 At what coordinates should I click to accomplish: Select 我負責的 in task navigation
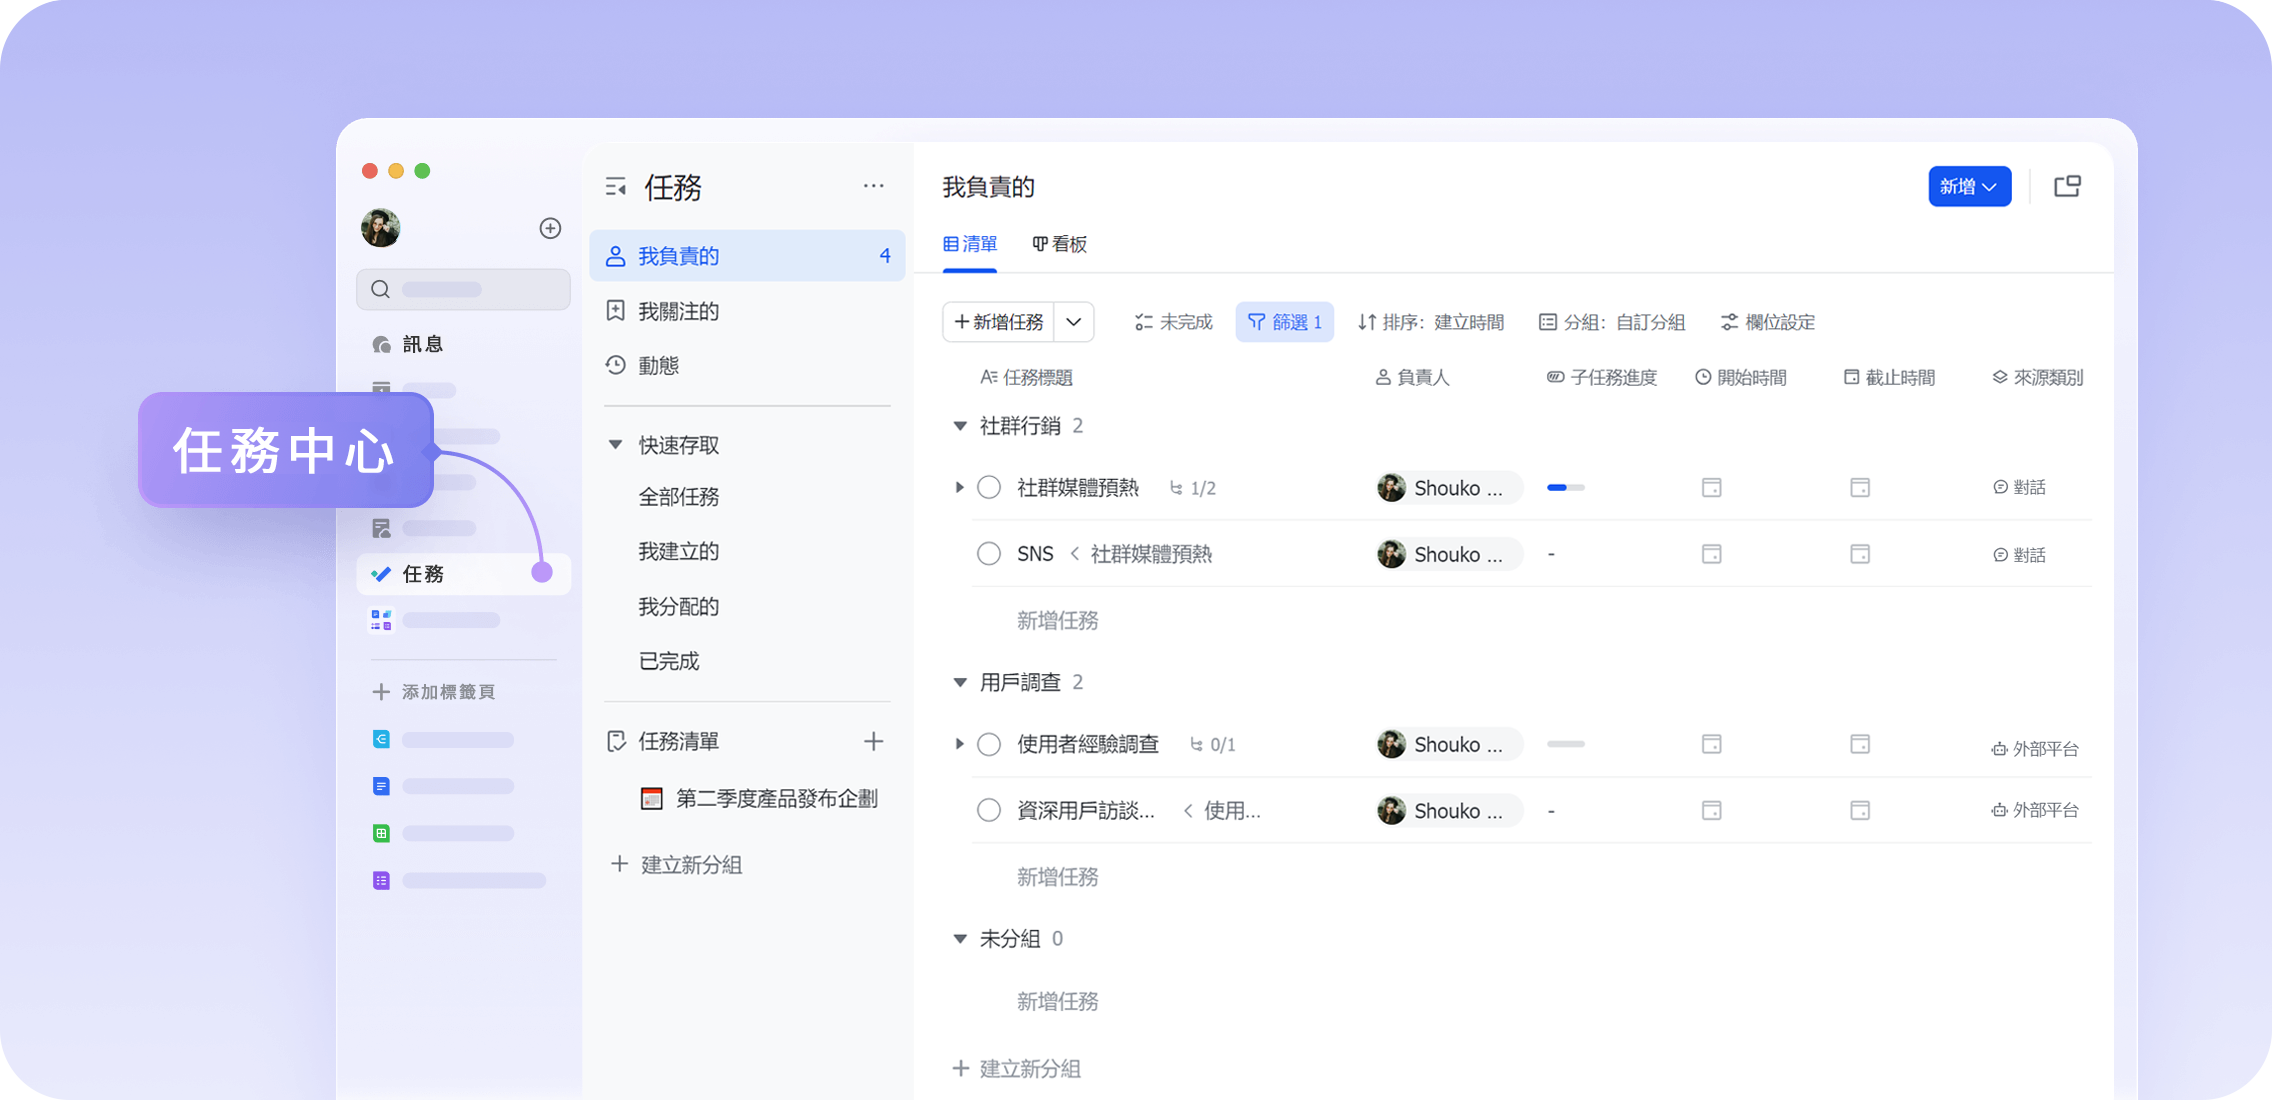click(x=747, y=256)
